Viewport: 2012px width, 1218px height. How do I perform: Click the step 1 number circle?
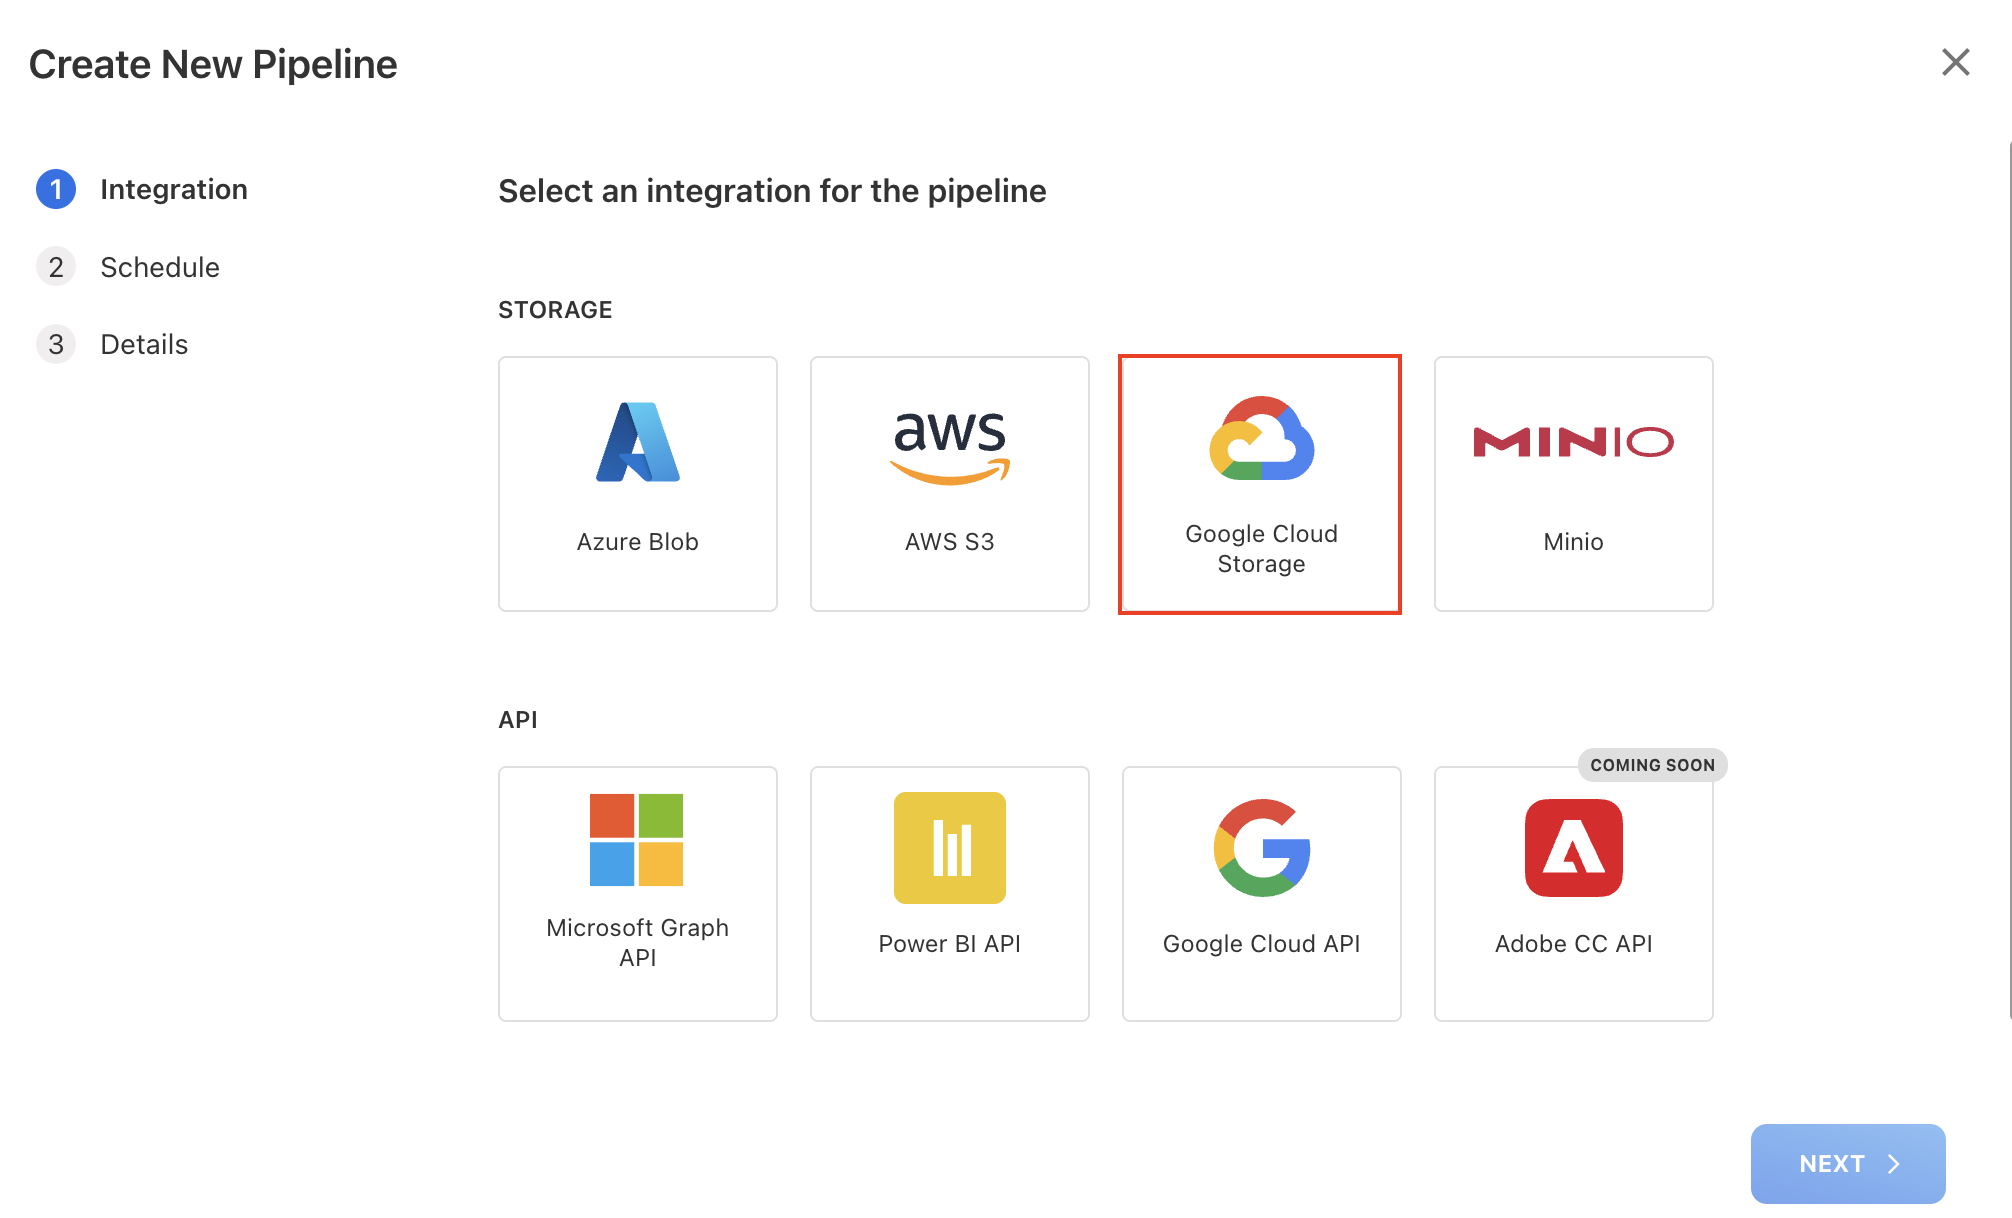pos(56,189)
